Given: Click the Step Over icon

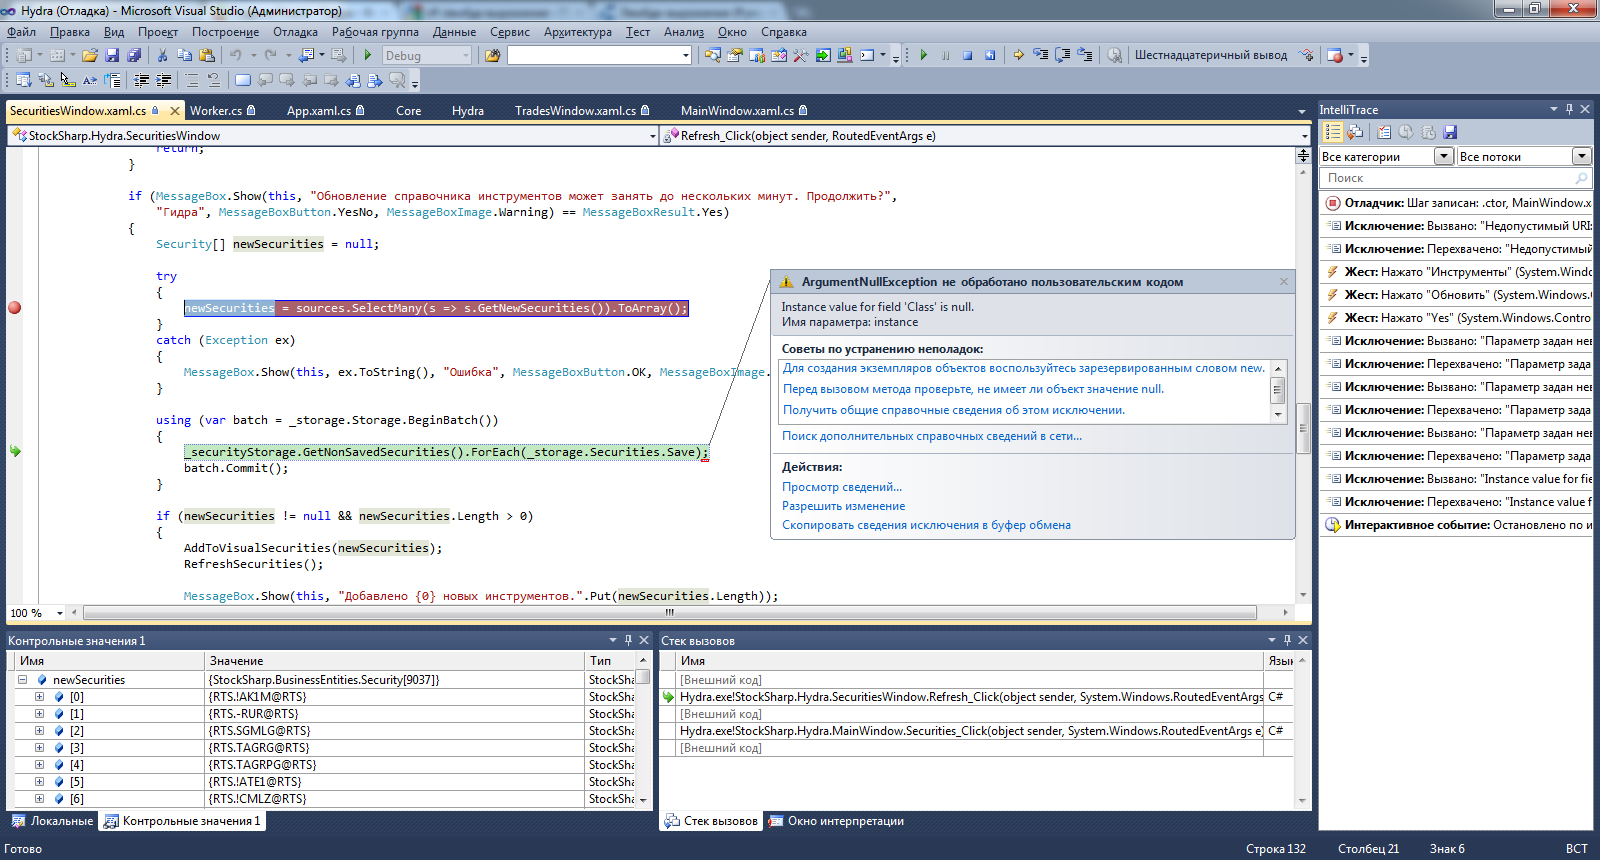Looking at the screenshot, I should point(1062,55).
